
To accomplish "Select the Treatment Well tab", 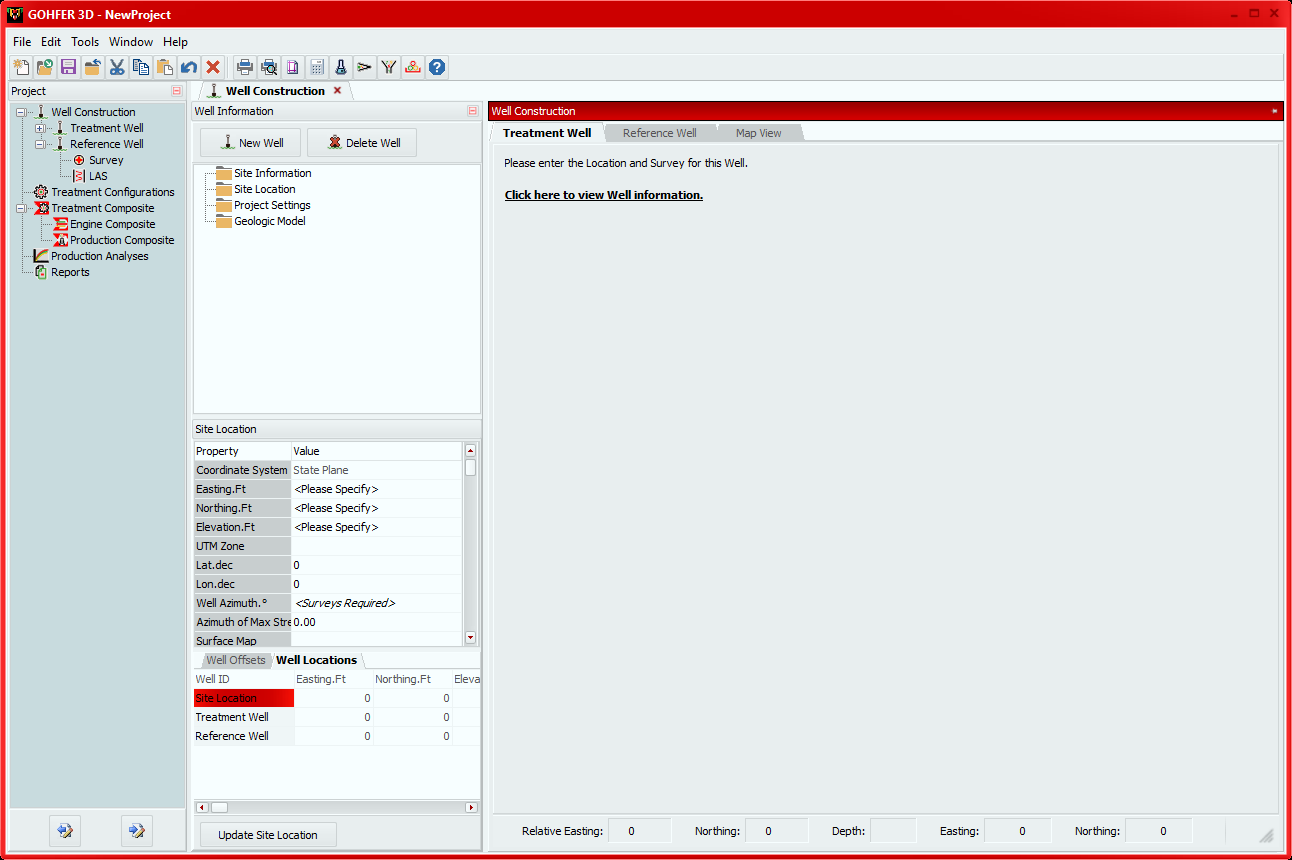I will pos(547,133).
